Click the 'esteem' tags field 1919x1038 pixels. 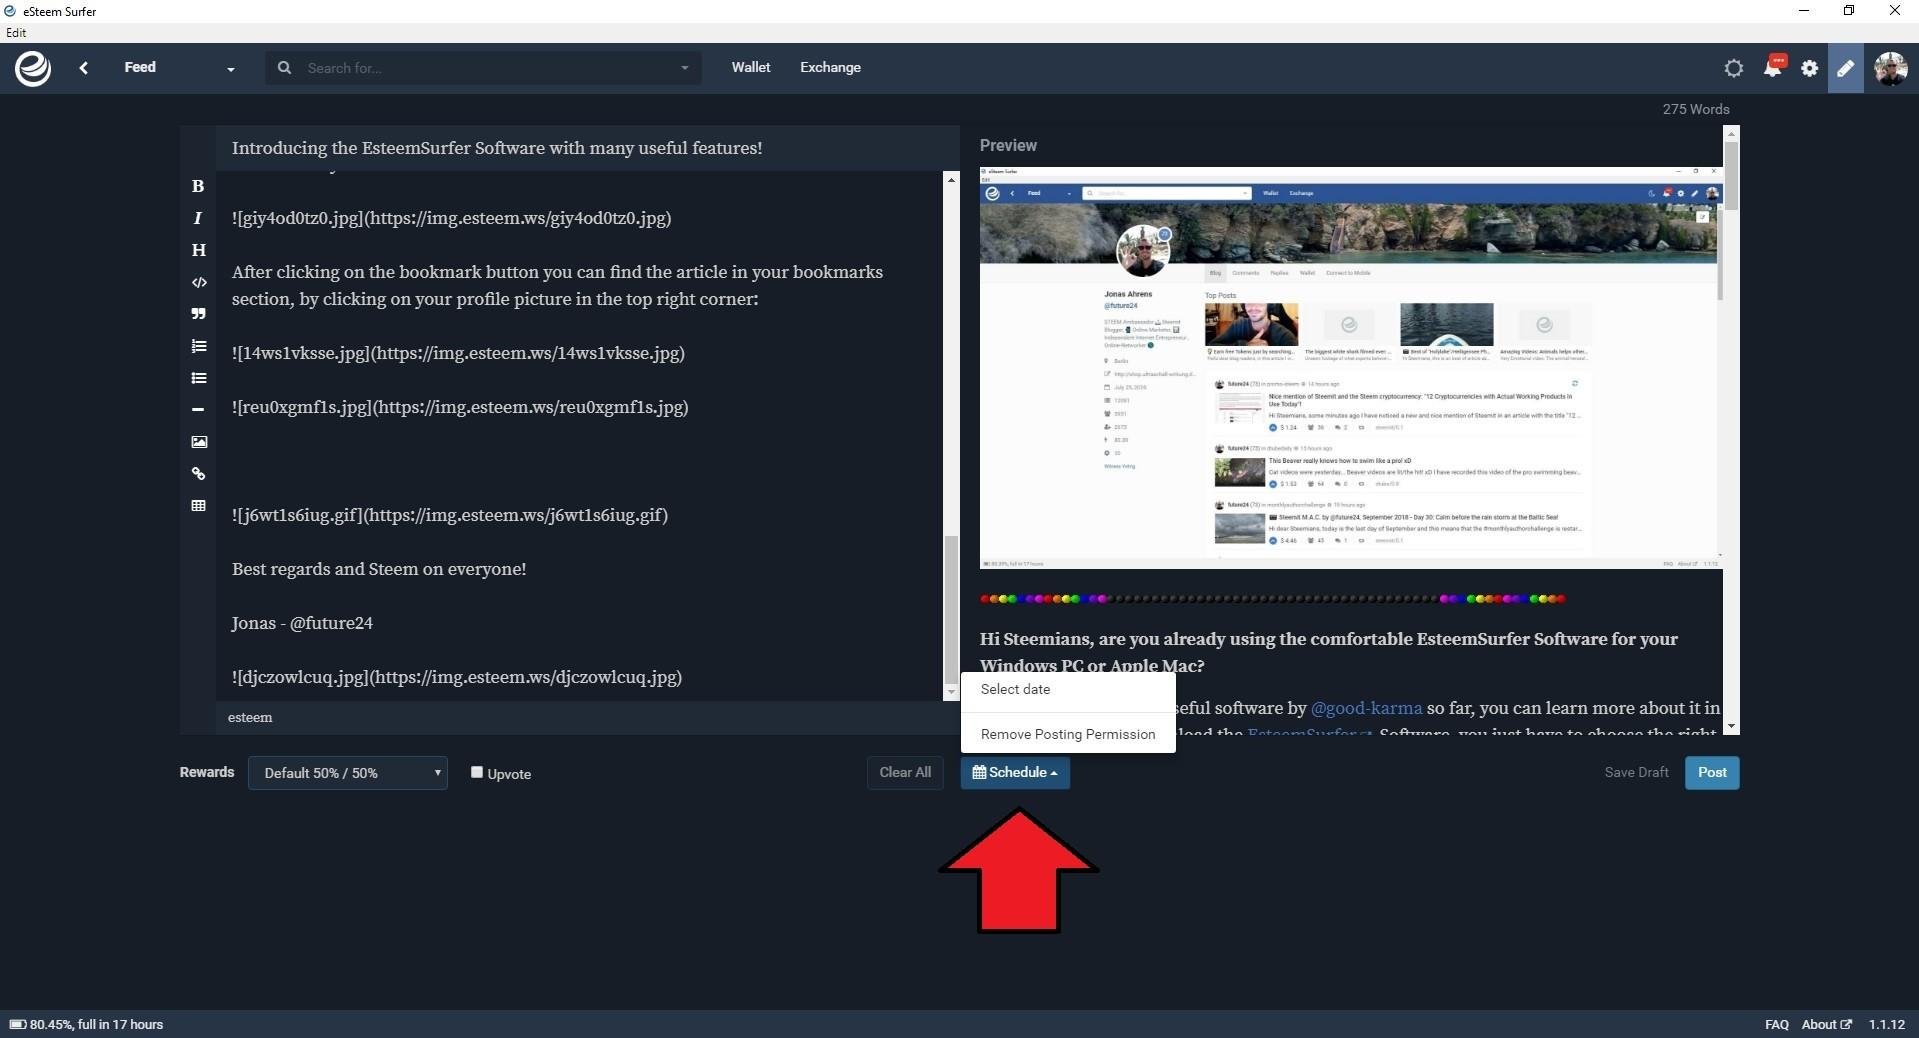(x=587, y=717)
